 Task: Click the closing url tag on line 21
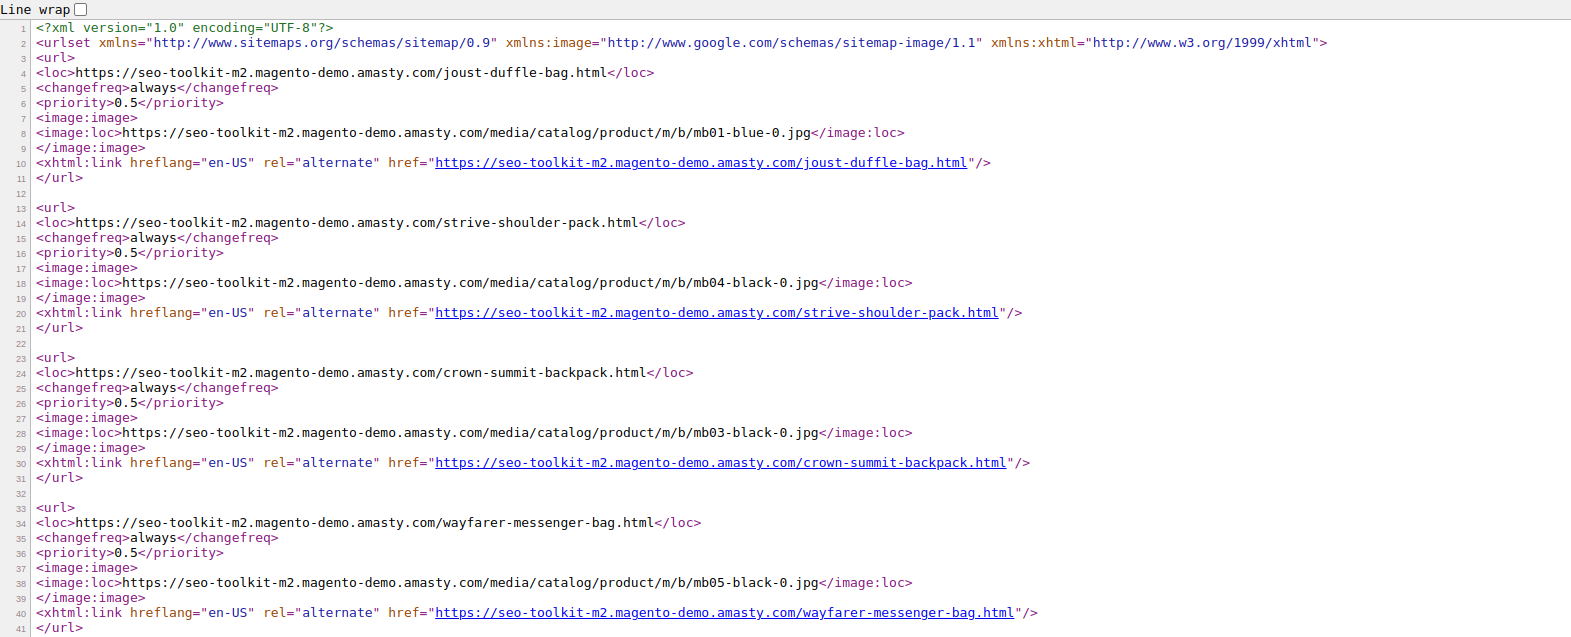(60, 328)
